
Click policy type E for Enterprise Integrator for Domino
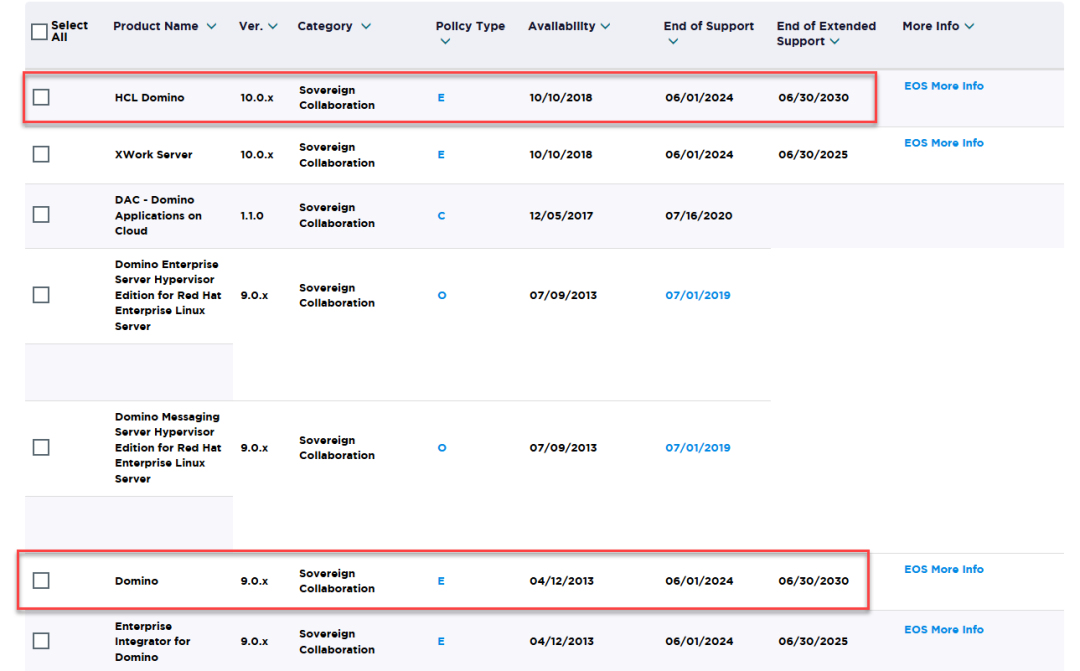pyautogui.click(x=441, y=641)
